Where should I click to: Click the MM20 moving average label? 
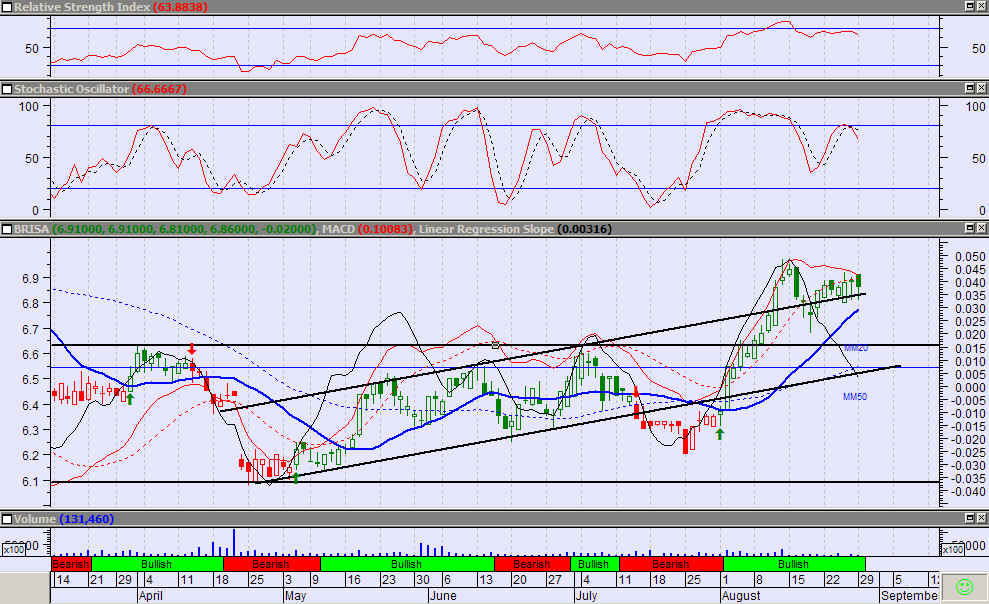tap(855, 348)
